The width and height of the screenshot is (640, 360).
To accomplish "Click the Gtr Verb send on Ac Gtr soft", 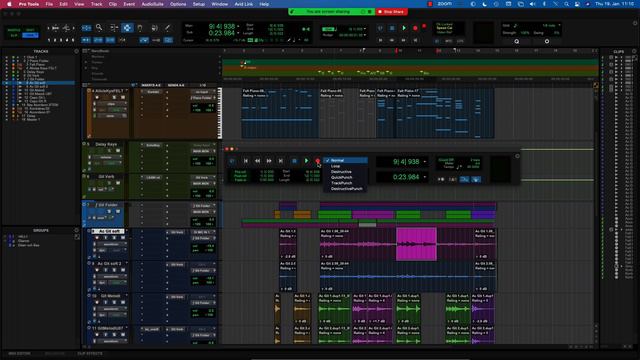I will click(177, 232).
